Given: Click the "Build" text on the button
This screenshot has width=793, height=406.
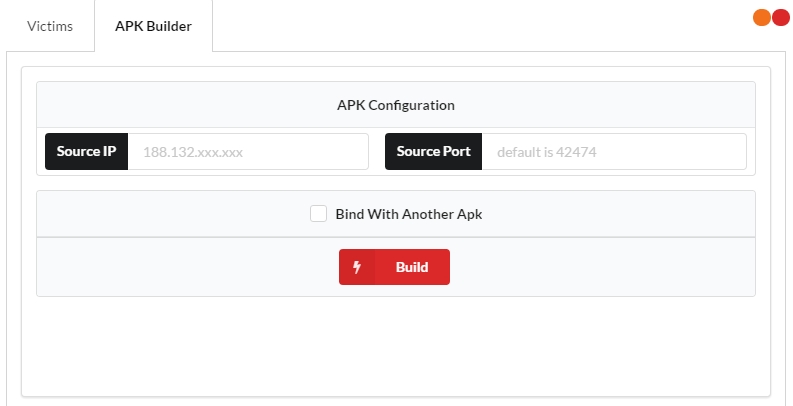Looking at the screenshot, I should click(412, 267).
